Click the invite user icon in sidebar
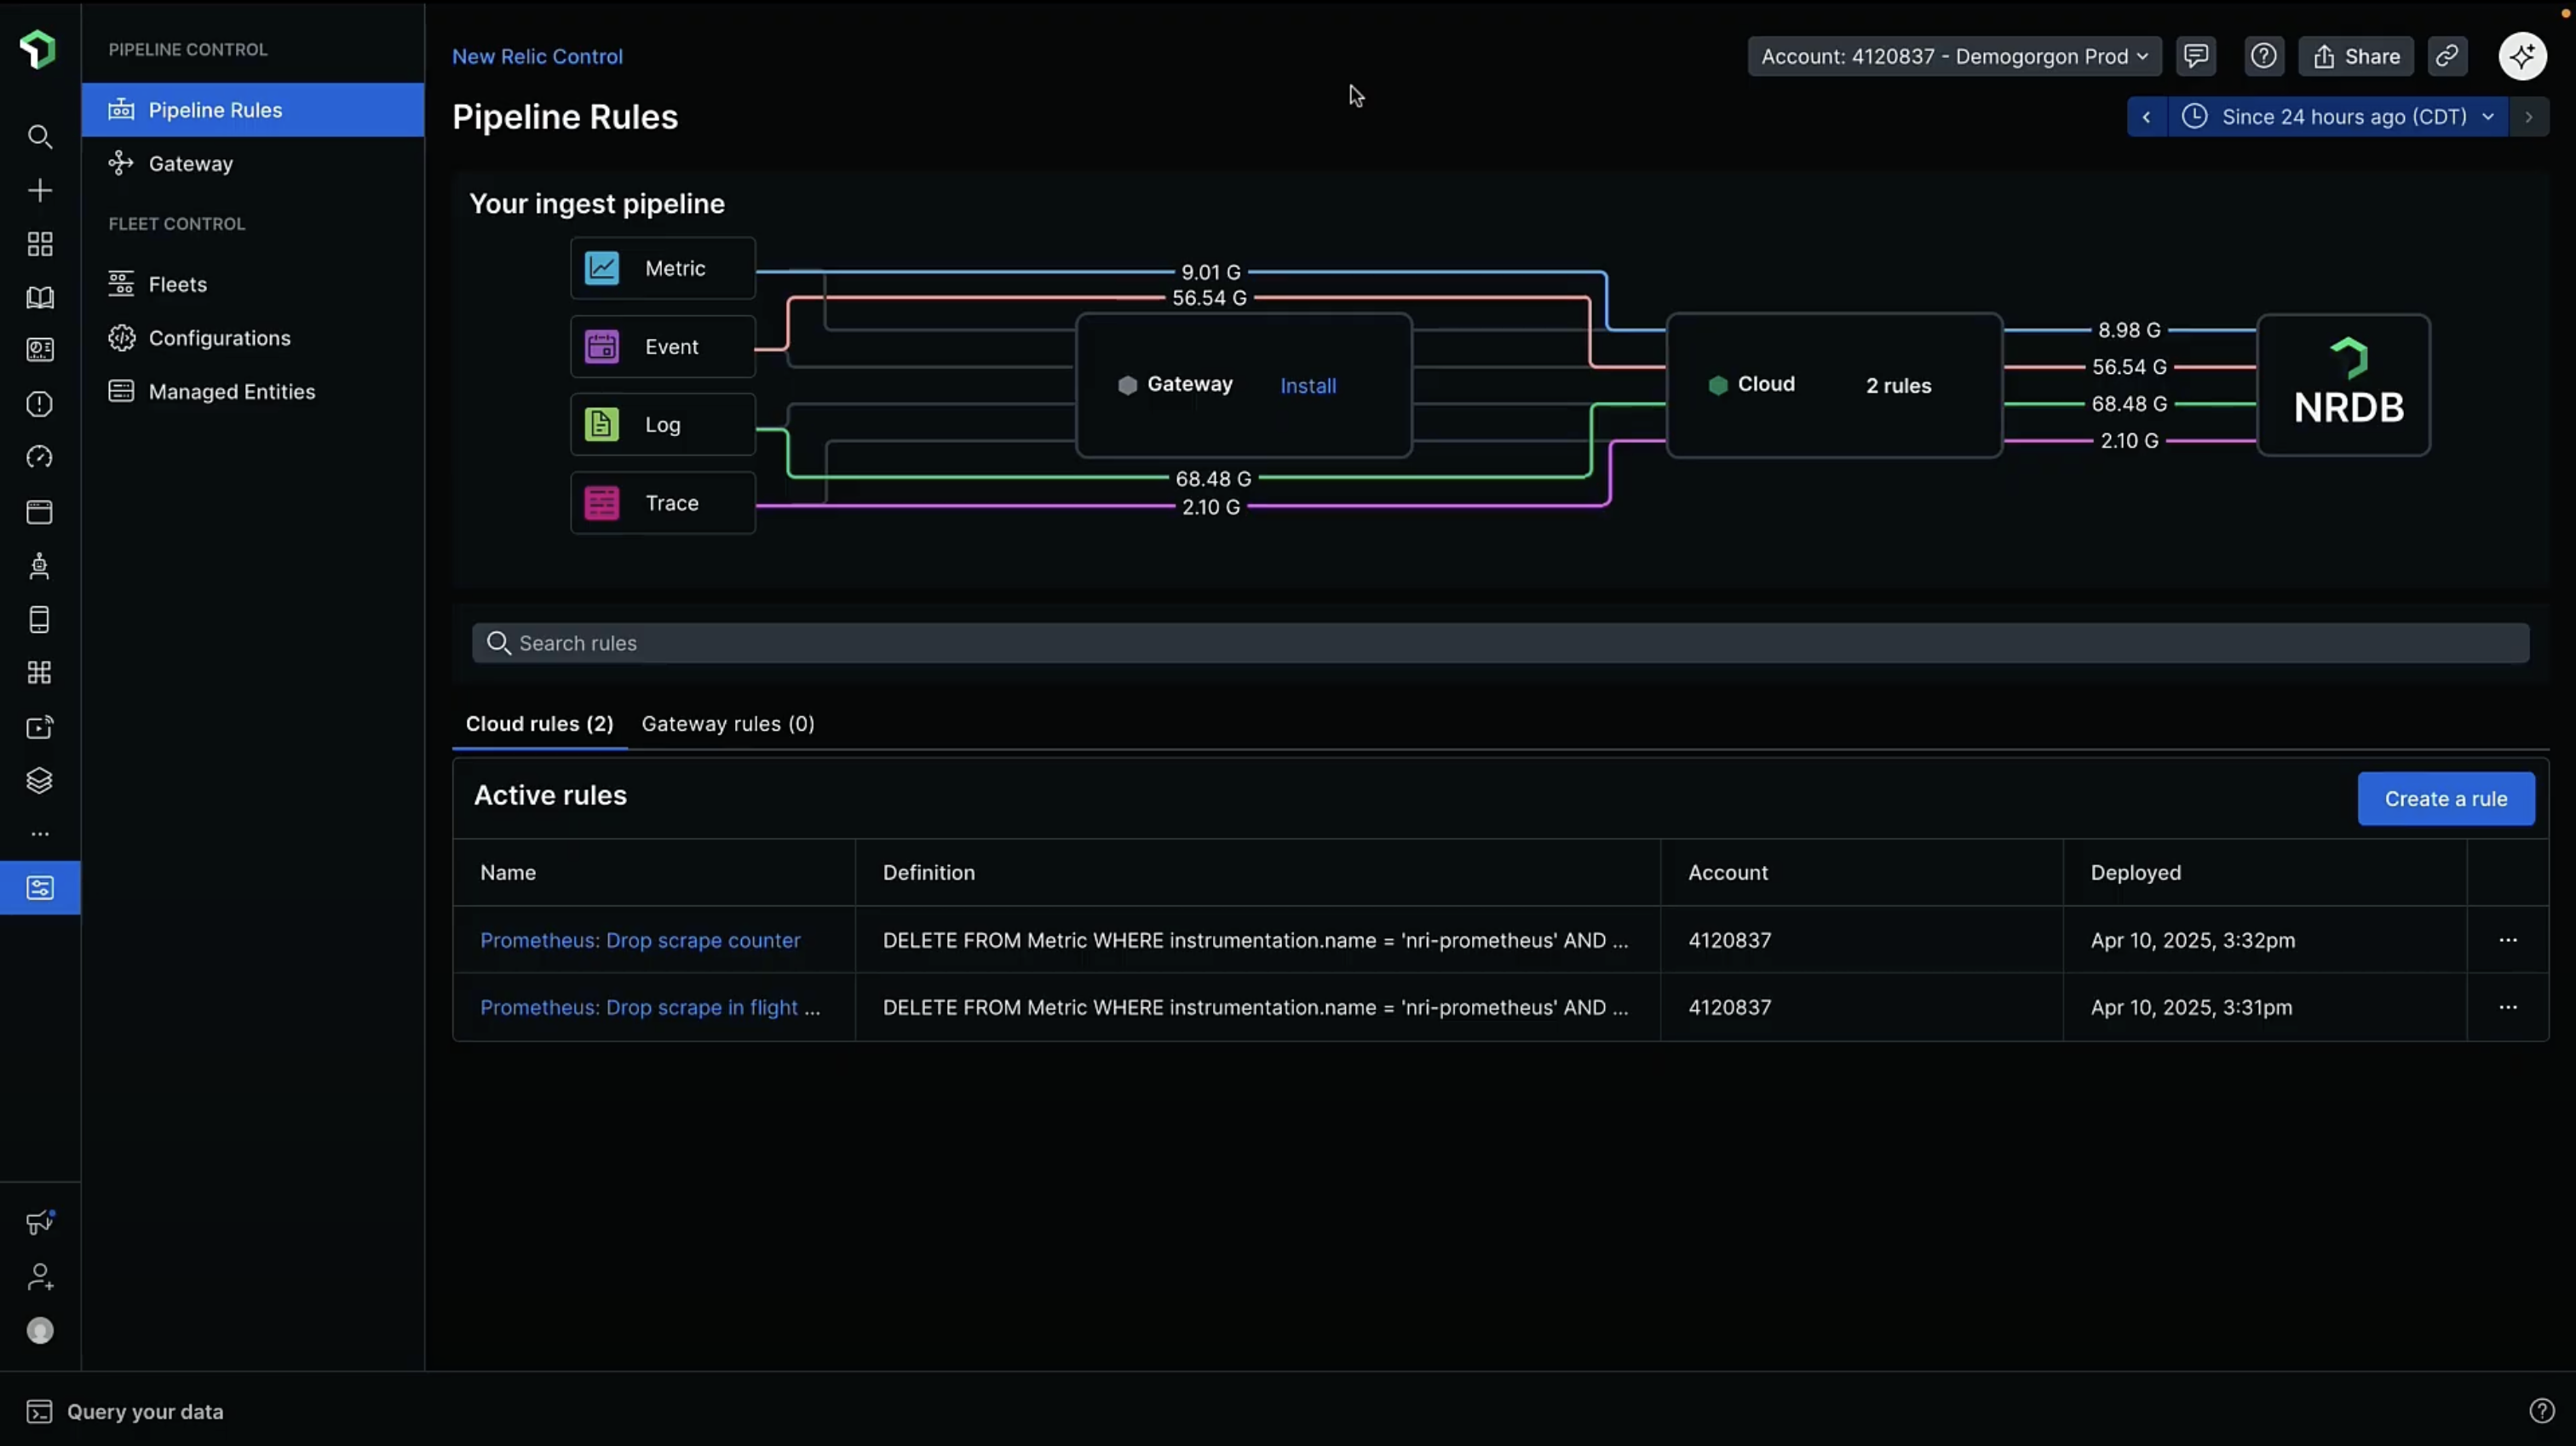 click(39, 1277)
